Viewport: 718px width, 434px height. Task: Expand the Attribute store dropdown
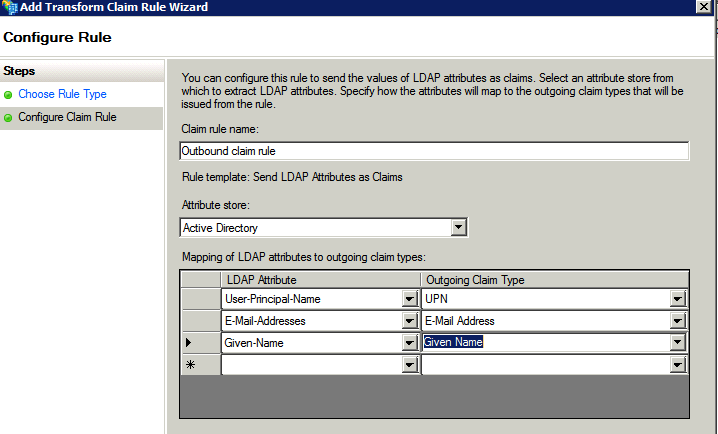pos(459,228)
